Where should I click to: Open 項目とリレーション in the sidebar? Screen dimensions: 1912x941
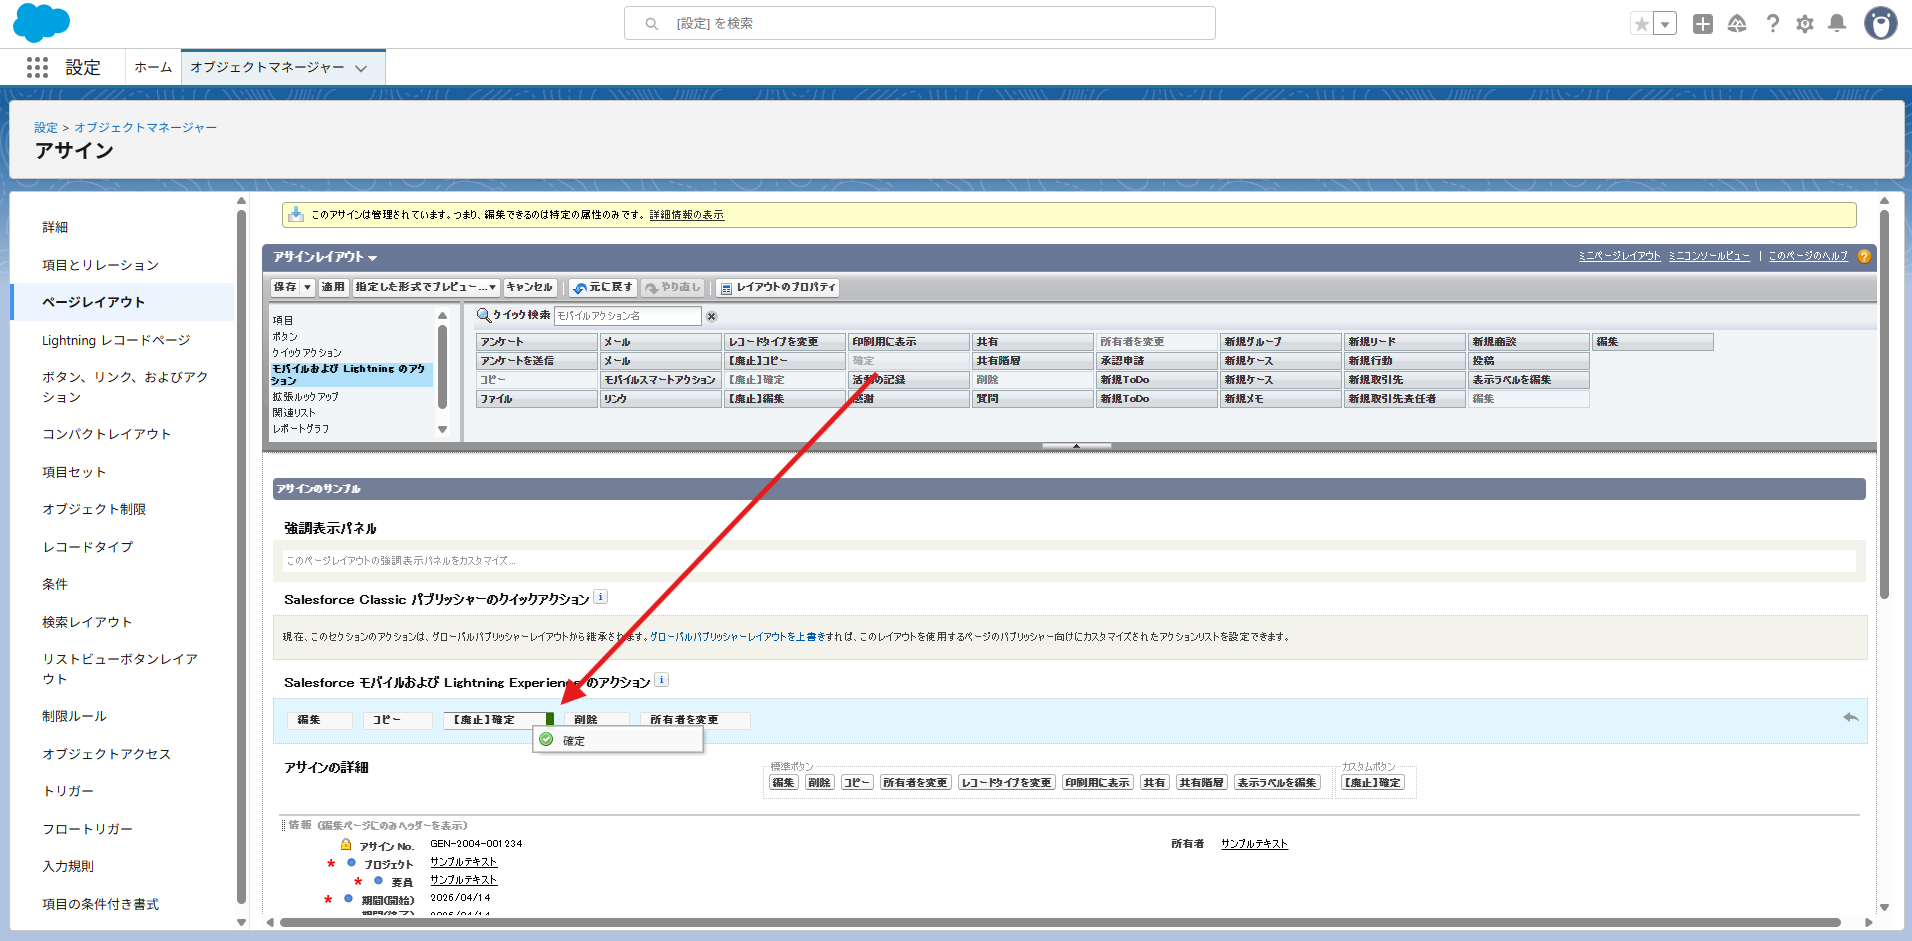[x=100, y=265]
